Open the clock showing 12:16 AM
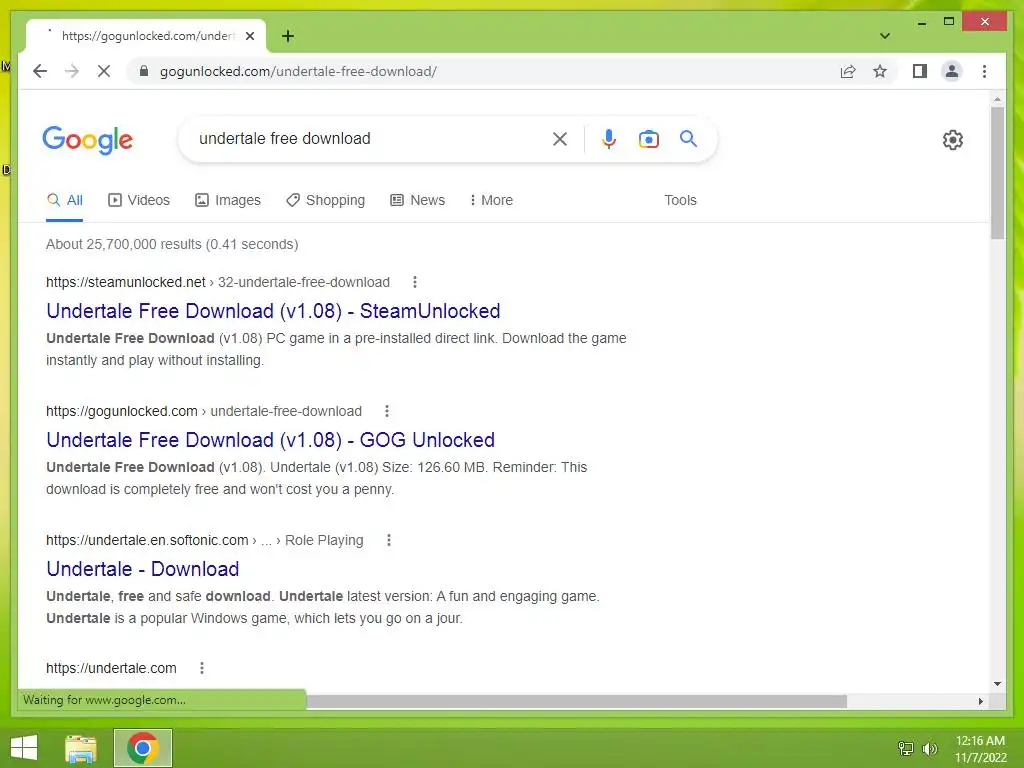 tap(980, 749)
